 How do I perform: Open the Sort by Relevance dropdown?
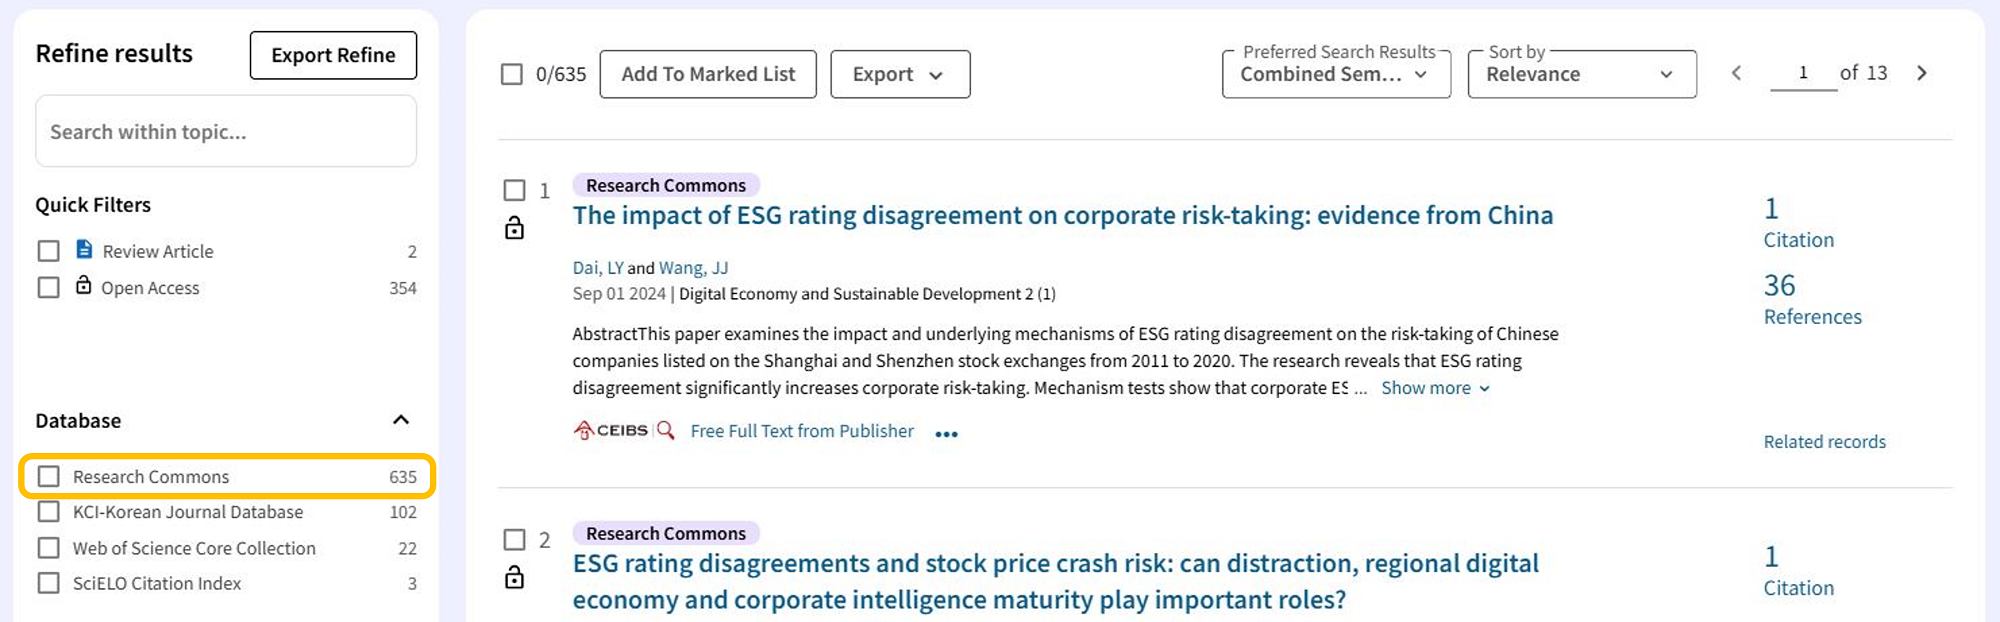point(1581,74)
